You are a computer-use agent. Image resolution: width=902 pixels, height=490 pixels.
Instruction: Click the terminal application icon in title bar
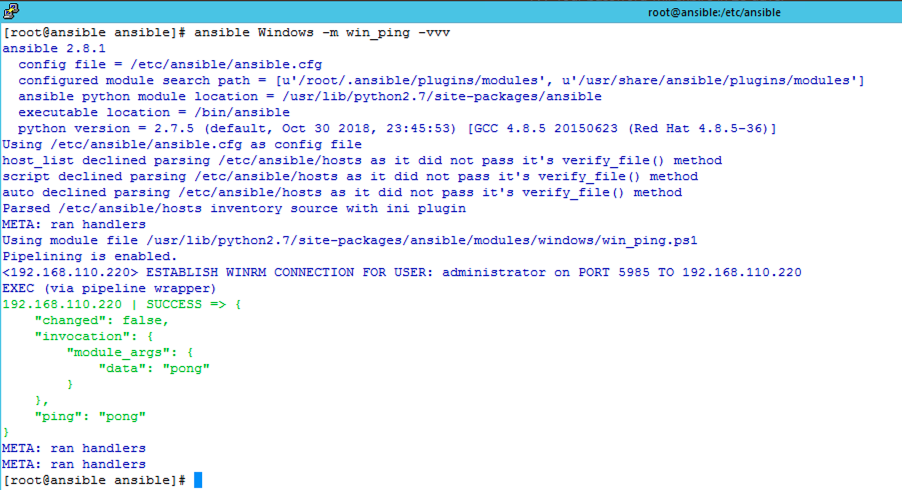point(11,12)
